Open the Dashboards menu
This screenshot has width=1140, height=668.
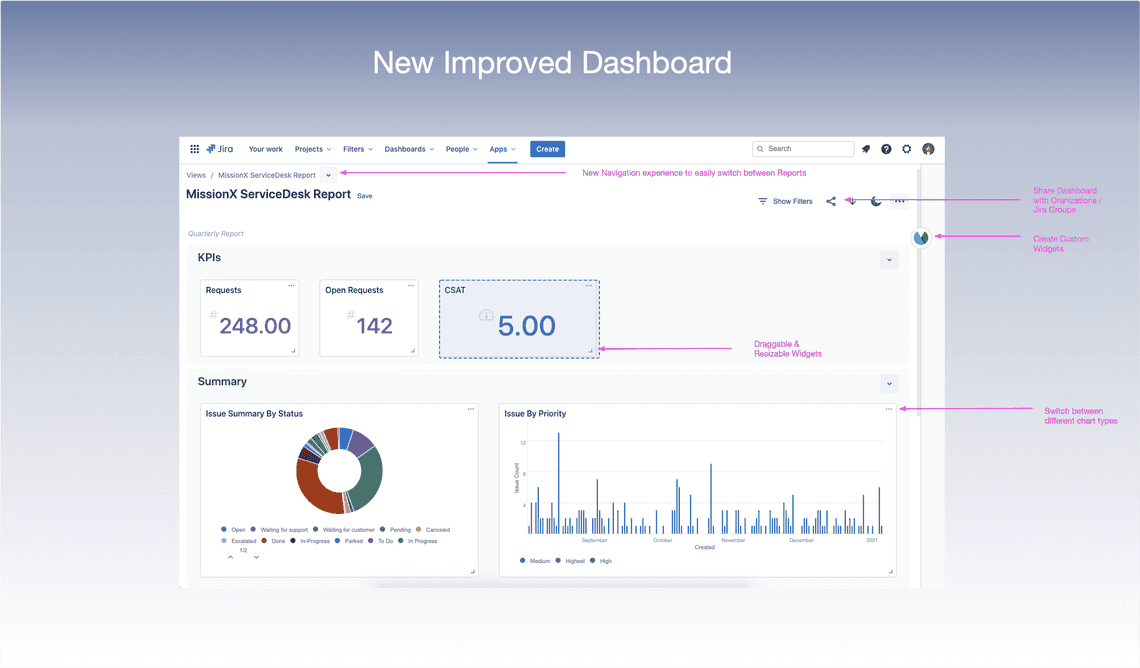(408, 148)
